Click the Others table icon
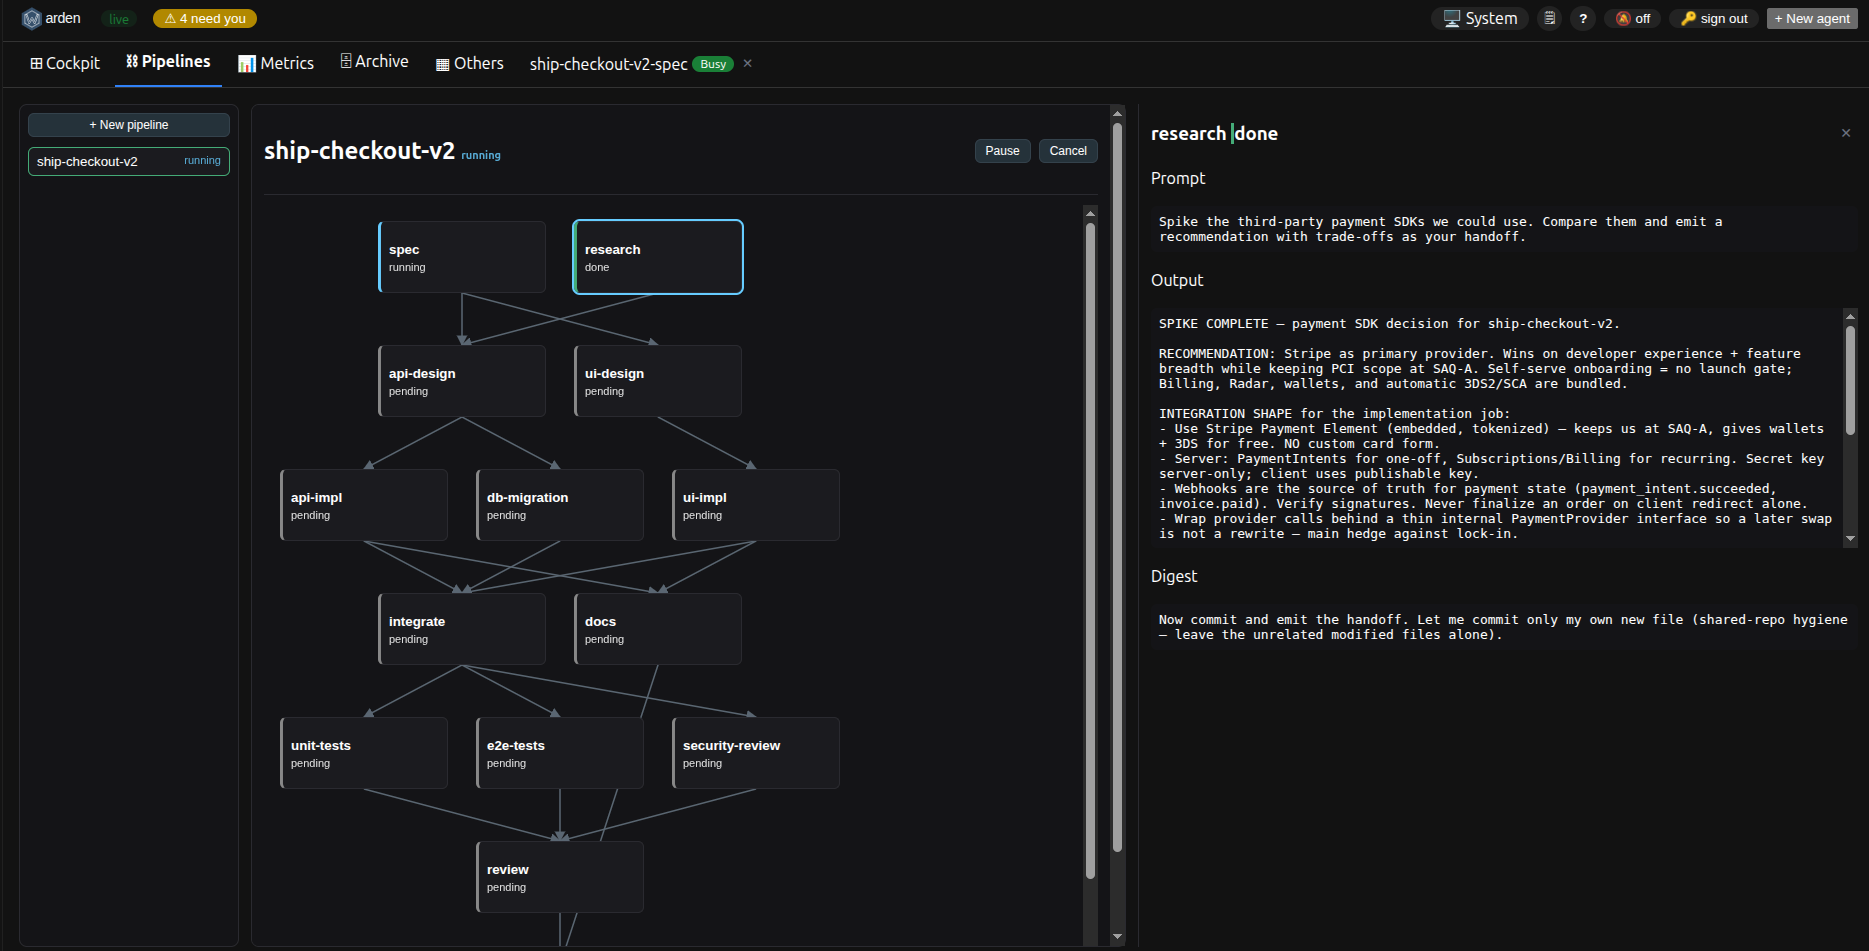 [x=443, y=65]
